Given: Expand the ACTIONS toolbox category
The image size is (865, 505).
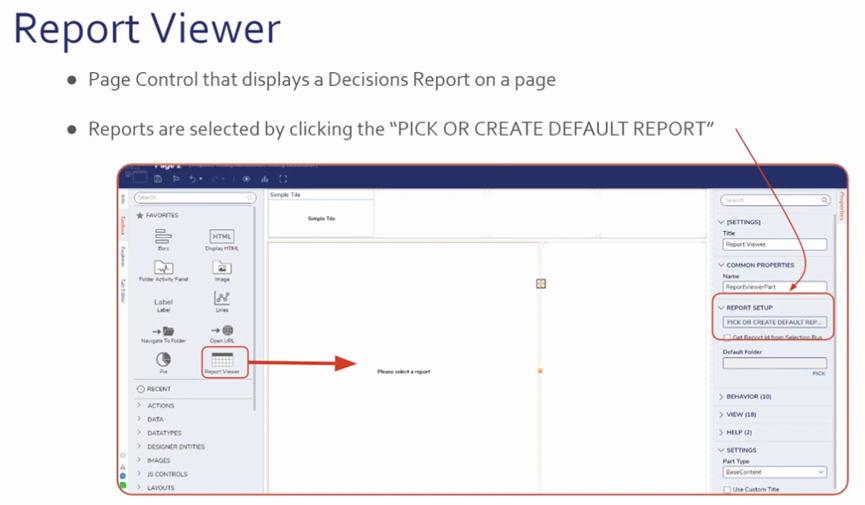Looking at the screenshot, I should click(x=139, y=405).
